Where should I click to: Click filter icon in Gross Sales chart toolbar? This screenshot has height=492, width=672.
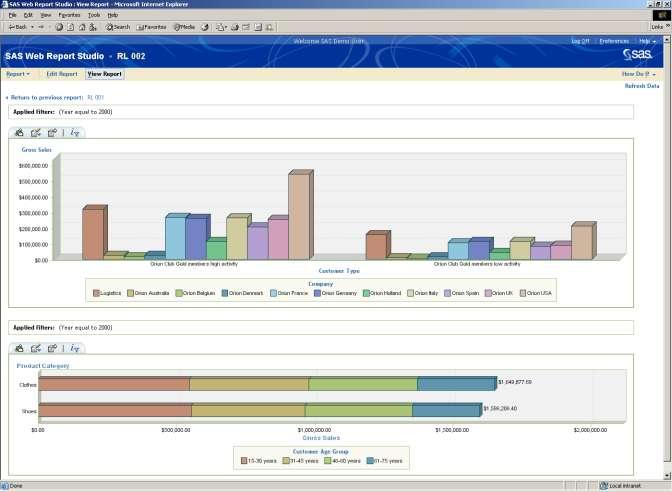coord(75,133)
